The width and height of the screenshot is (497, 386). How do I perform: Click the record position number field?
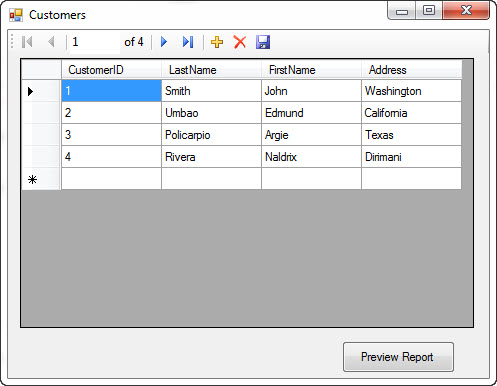[x=94, y=42]
